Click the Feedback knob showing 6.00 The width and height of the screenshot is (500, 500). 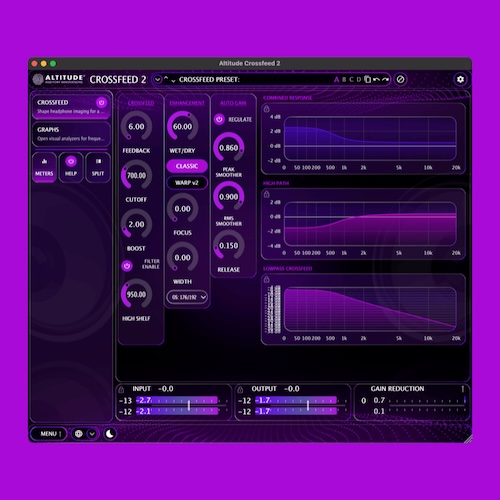(x=136, y=127)
